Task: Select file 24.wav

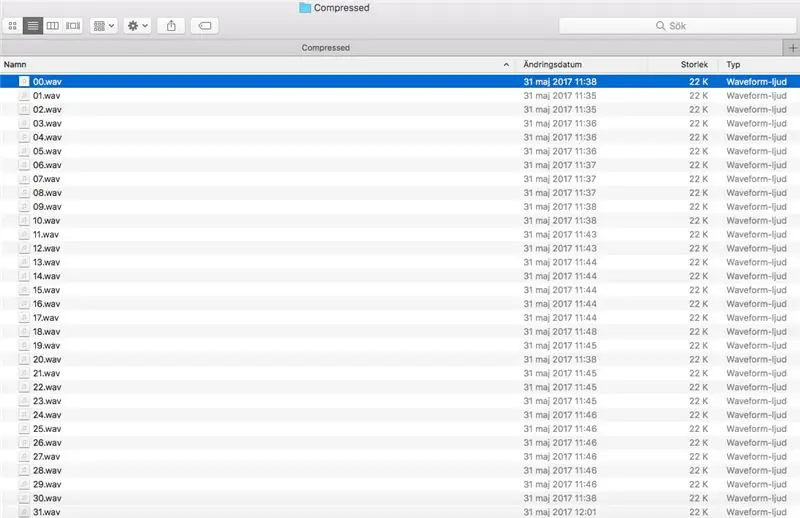Action: (x=400, y=415)
